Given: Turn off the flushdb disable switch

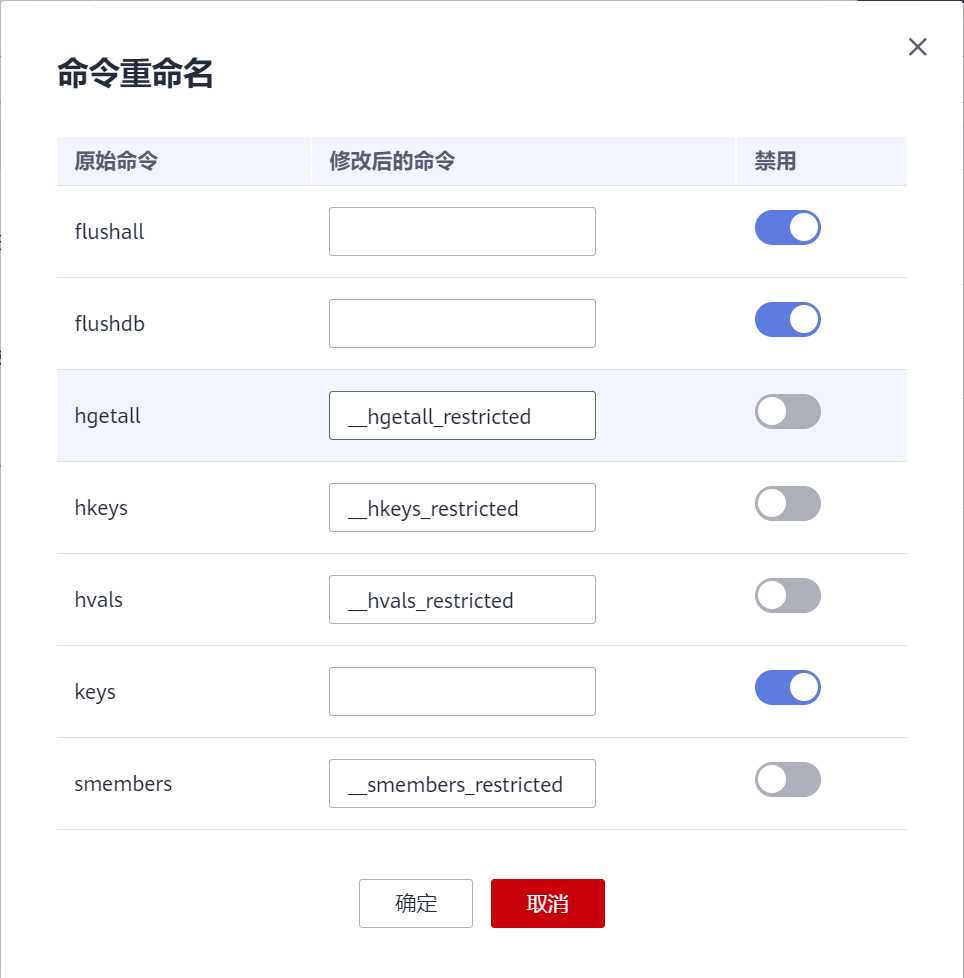Looking at the screenshot, I should click(787, 319).
